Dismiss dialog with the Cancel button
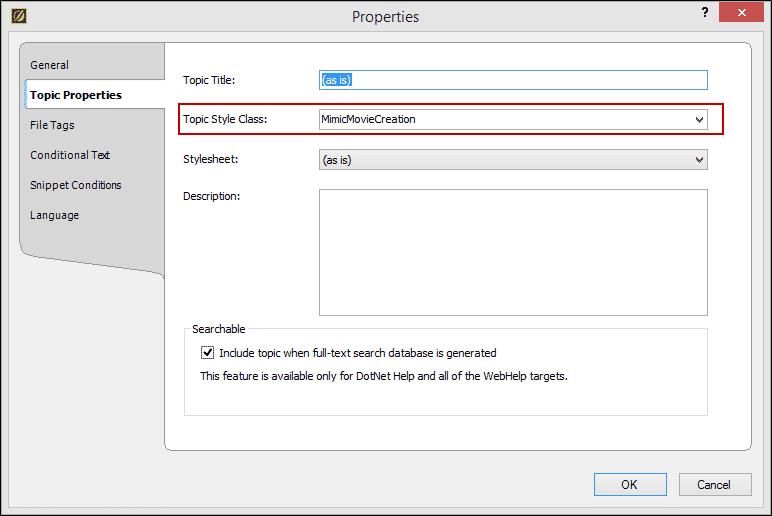 pyautogui.click(x=715, y=484)
